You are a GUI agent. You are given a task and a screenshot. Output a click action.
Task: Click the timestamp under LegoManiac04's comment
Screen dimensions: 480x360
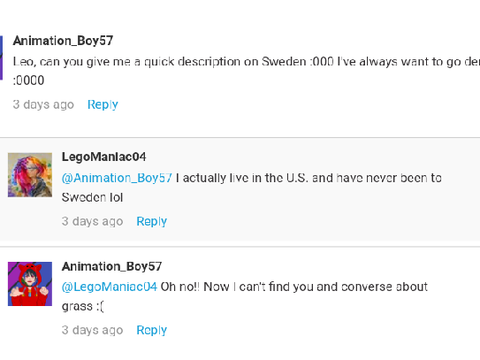pos(92,221)
